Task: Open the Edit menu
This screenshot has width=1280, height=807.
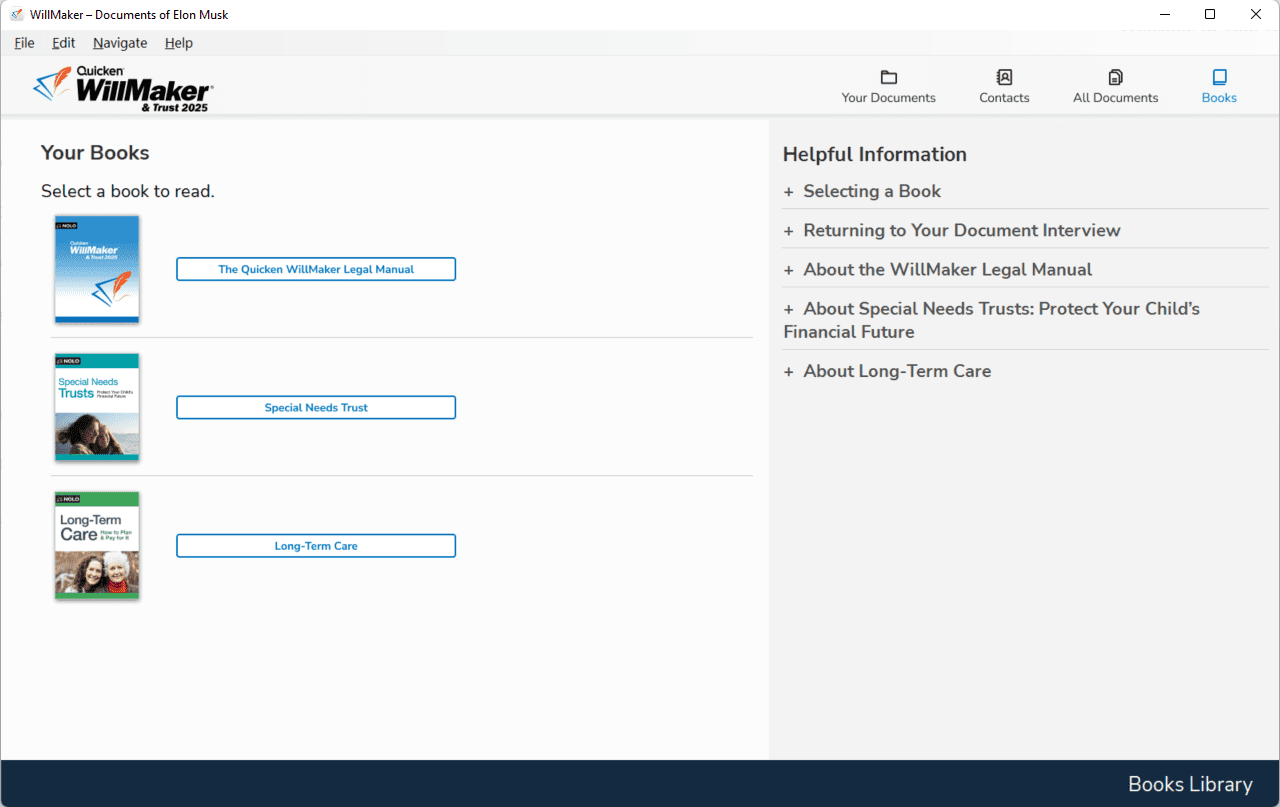Action: tap(64, 43)
